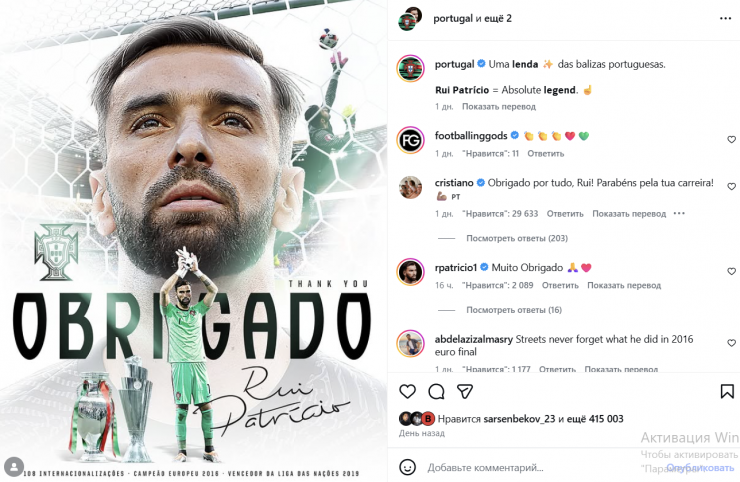Image resolution: width=740 pixels, height=482 pixels.
Task: Open post options three-dot menu
Action: (725, 18)
